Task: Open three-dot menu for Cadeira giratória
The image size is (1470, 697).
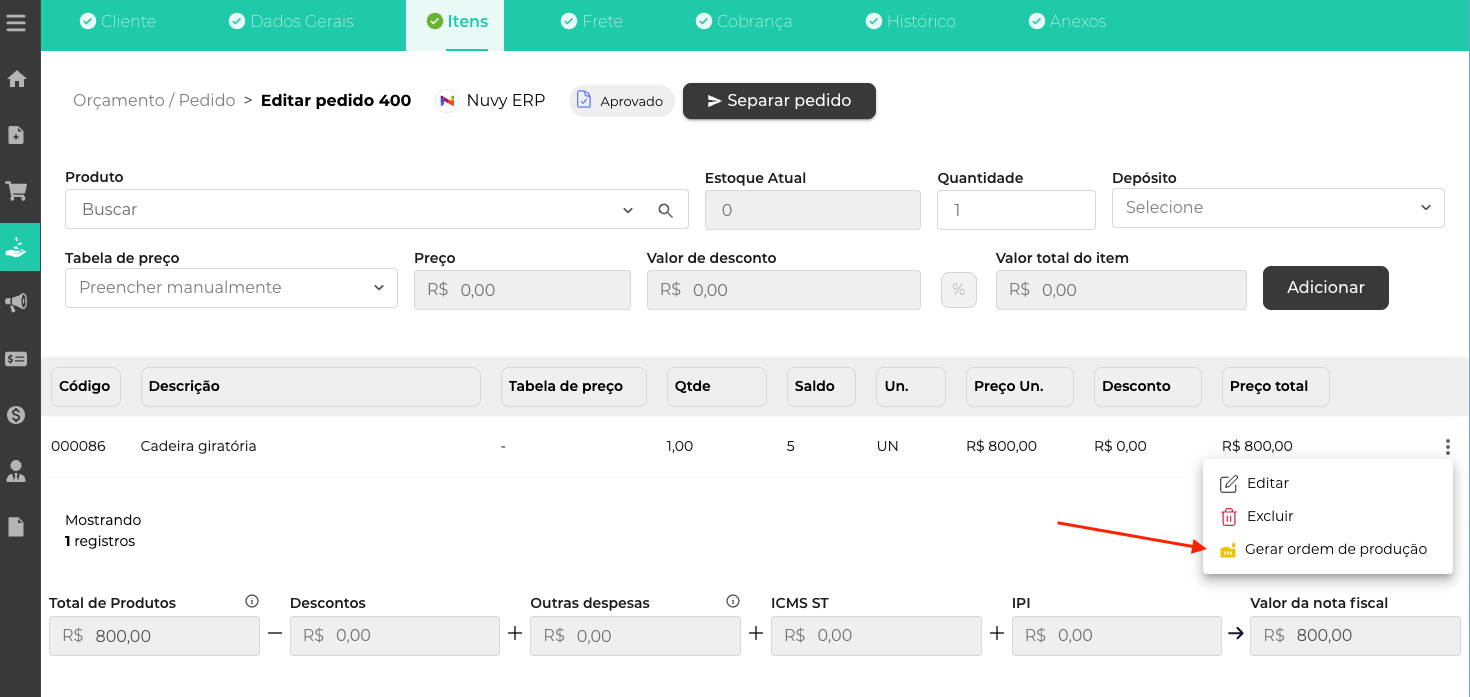Action: click(1447, 447)
